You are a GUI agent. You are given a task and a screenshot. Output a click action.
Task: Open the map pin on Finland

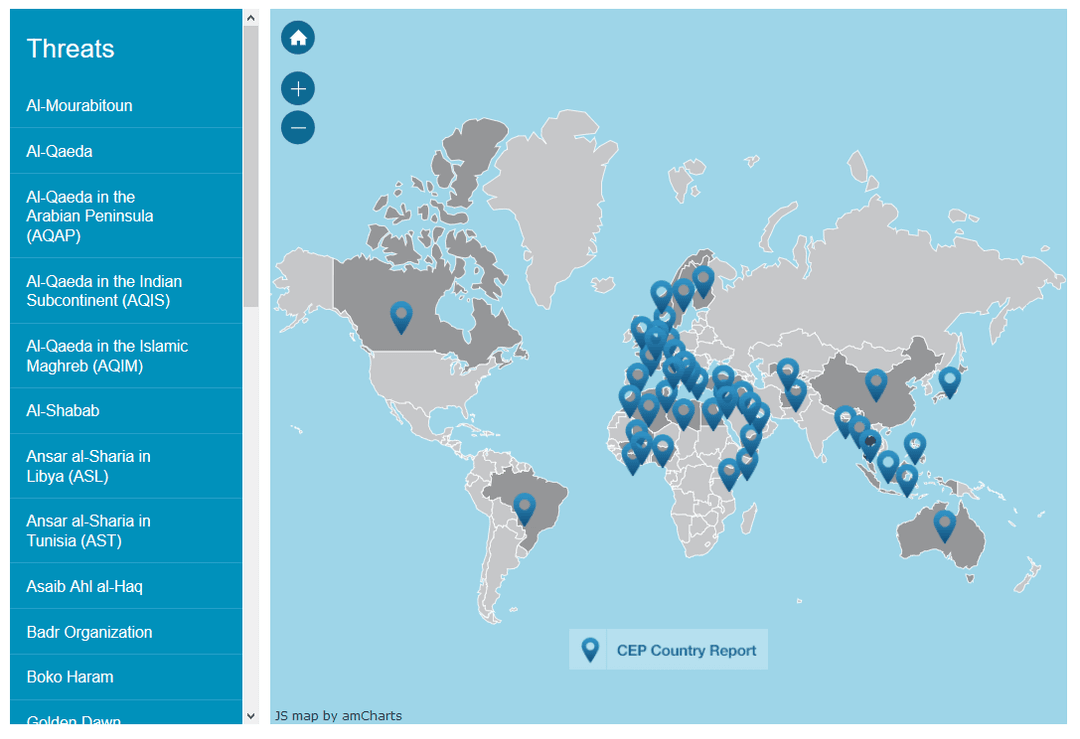pos(703,279)
